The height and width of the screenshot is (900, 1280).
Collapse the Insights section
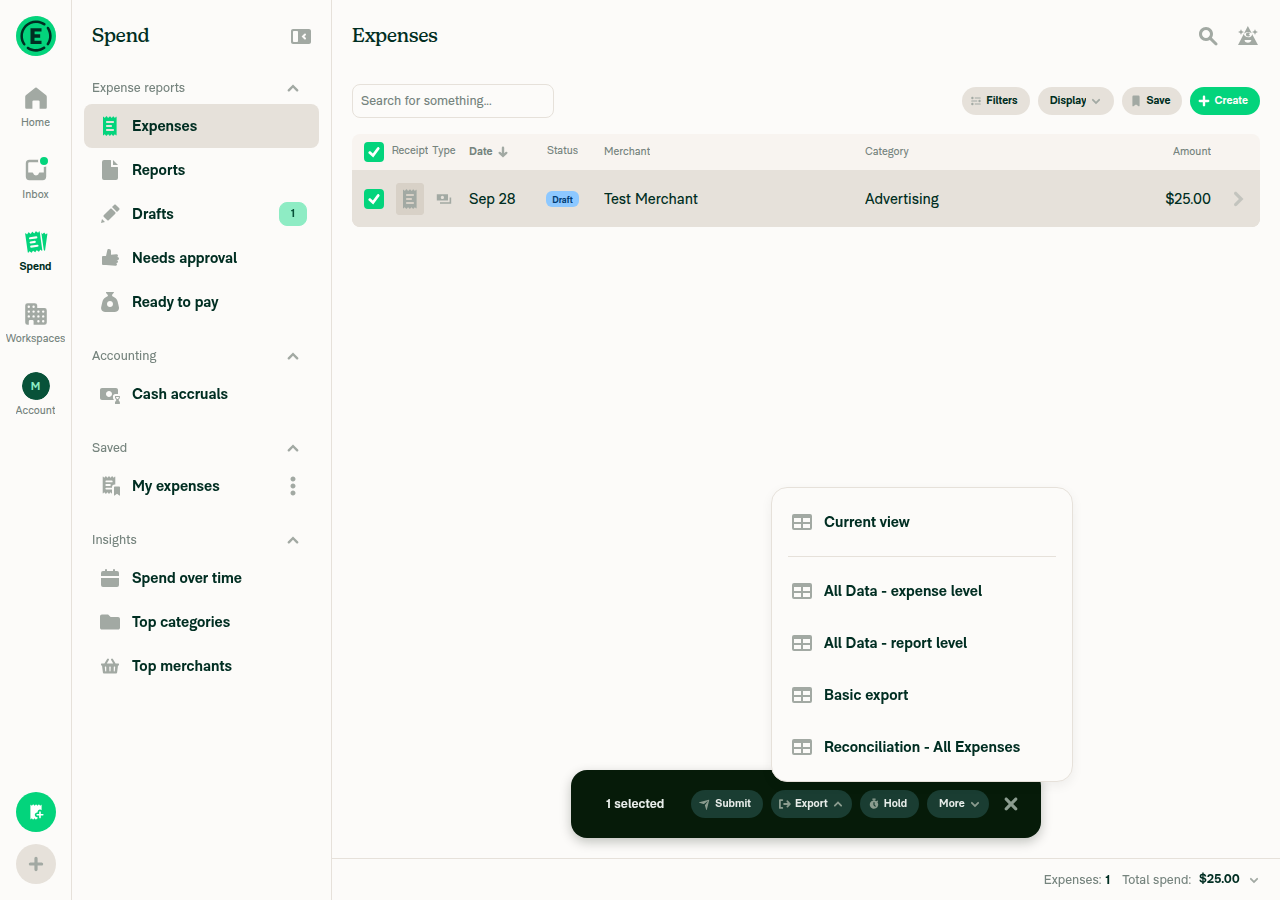point(293,540)
